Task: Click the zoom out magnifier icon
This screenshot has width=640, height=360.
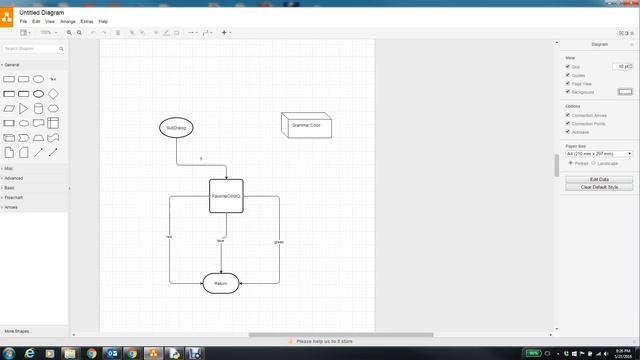Action: [x=79, y=33]
